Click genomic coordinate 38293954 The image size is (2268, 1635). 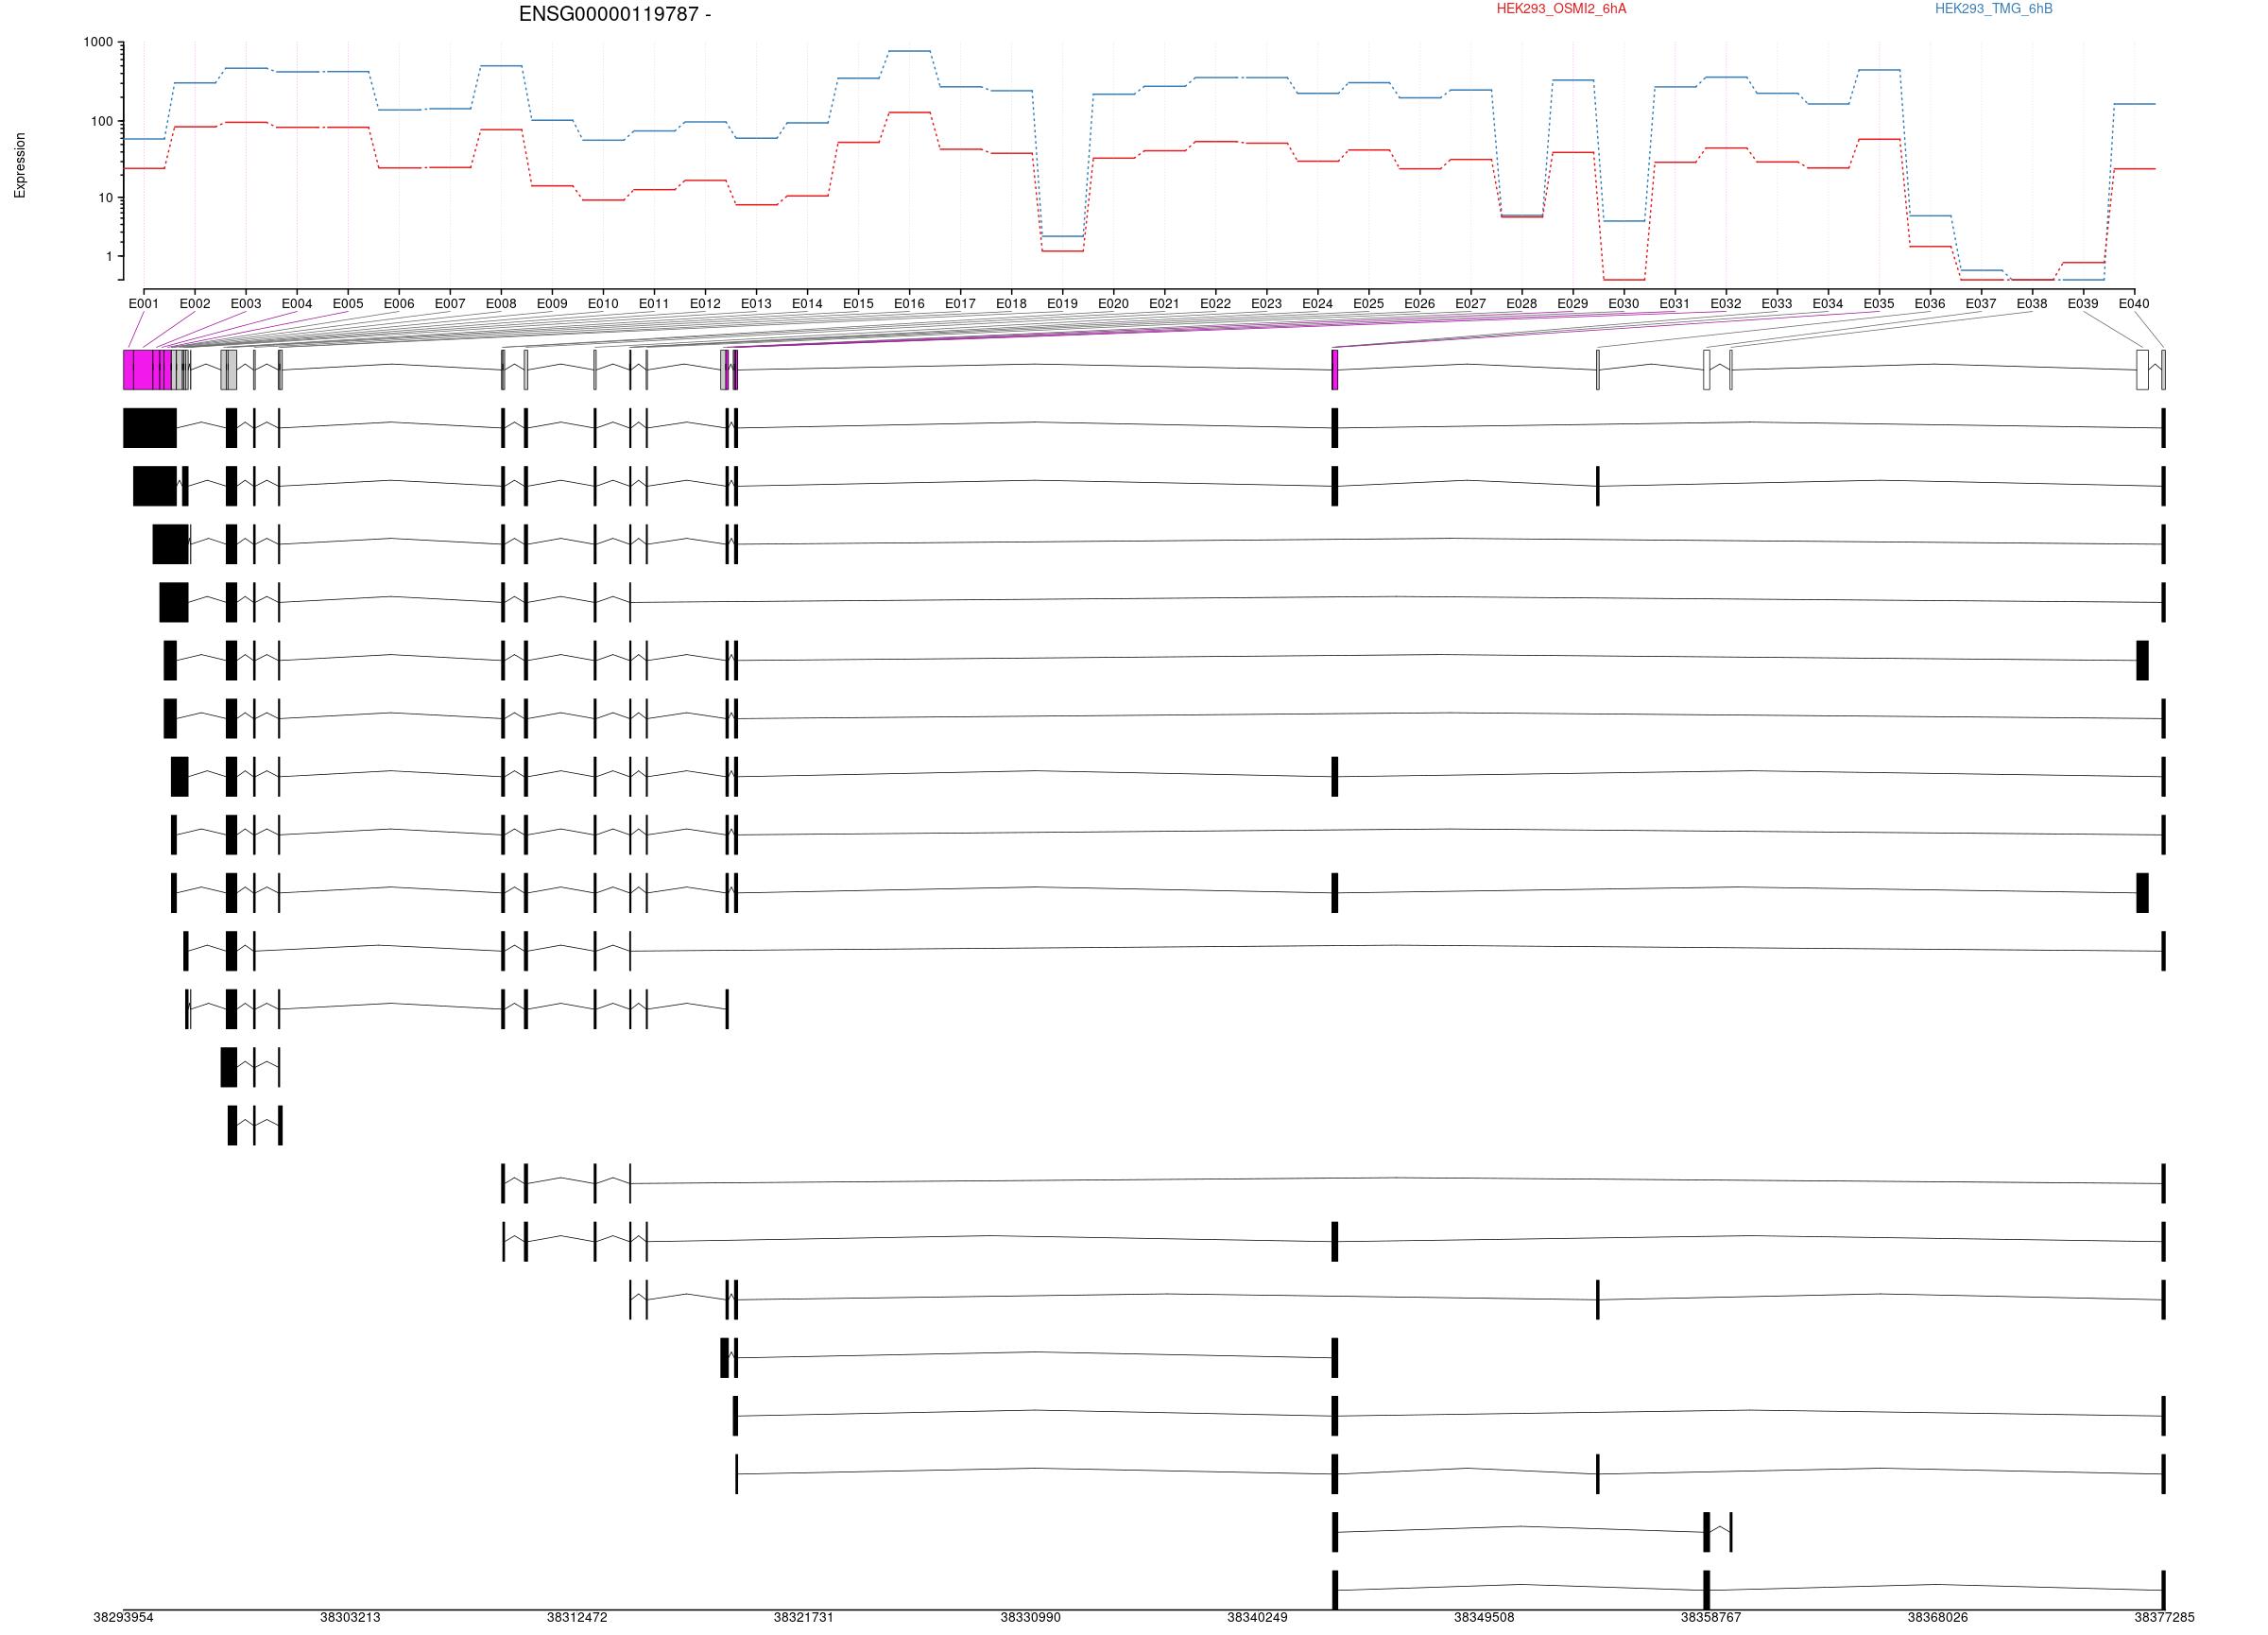124,1617
